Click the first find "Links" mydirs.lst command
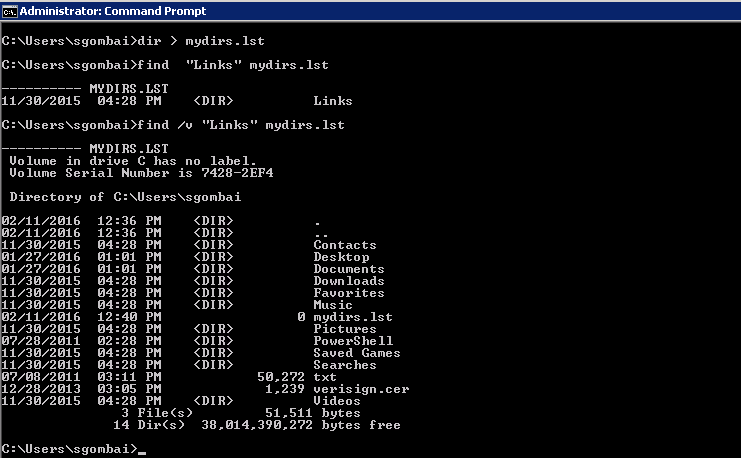741x458 pixels. pyautogui.click(x=165, y=65)
